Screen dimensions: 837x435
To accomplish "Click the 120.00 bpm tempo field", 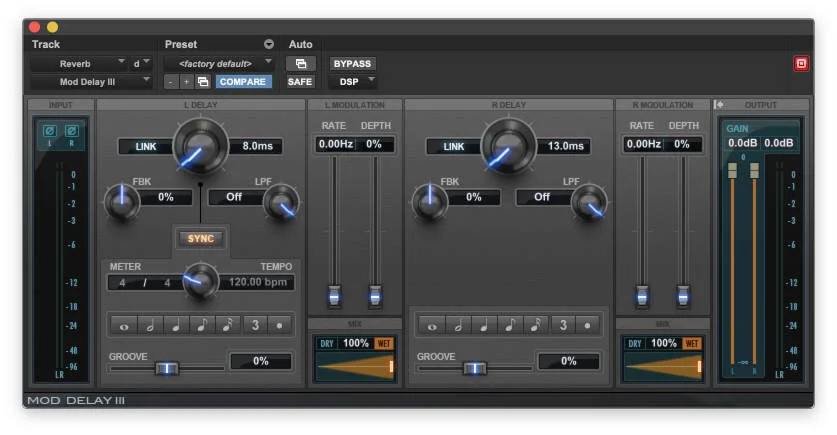I will 257,282.
